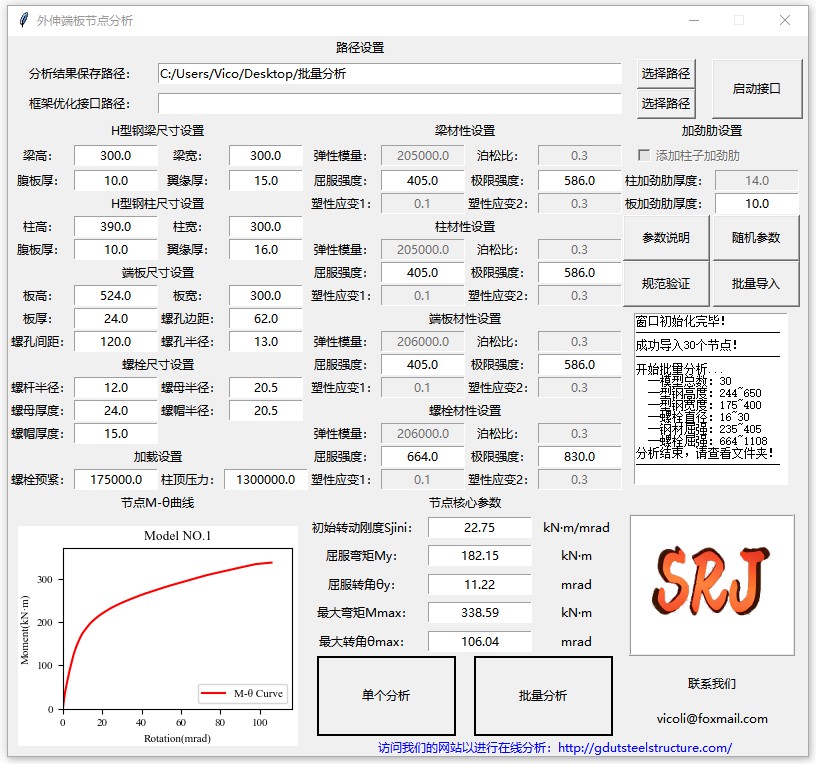816x764 pixels.
Task: Click the SRJ logo image
Action: [x=712, y=585]
